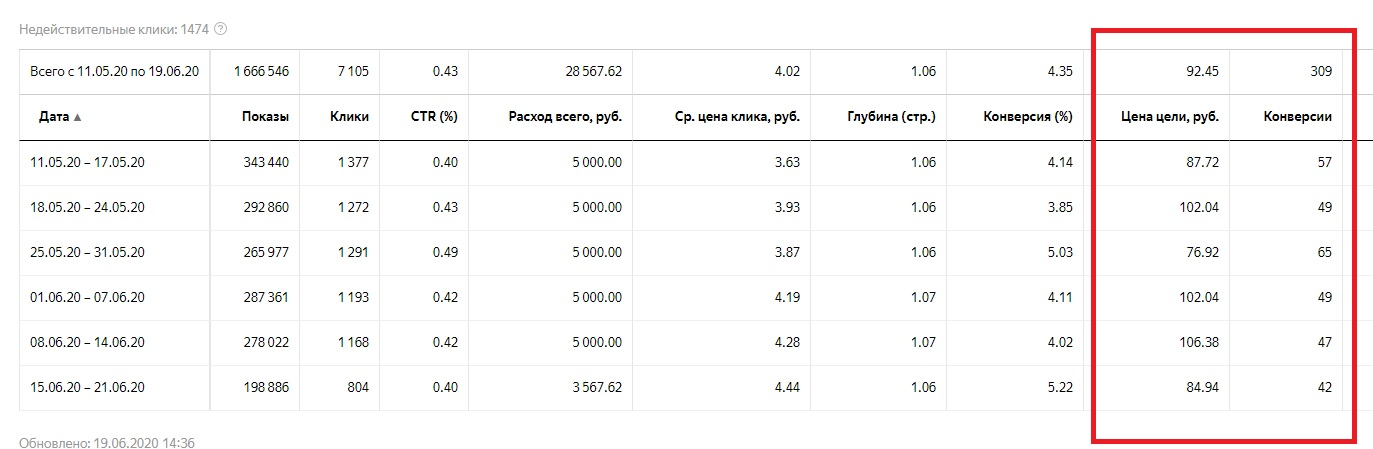Click the help icon beside invalid clicks
Screen dimensions: 1373x449
(x=220, y=29)
